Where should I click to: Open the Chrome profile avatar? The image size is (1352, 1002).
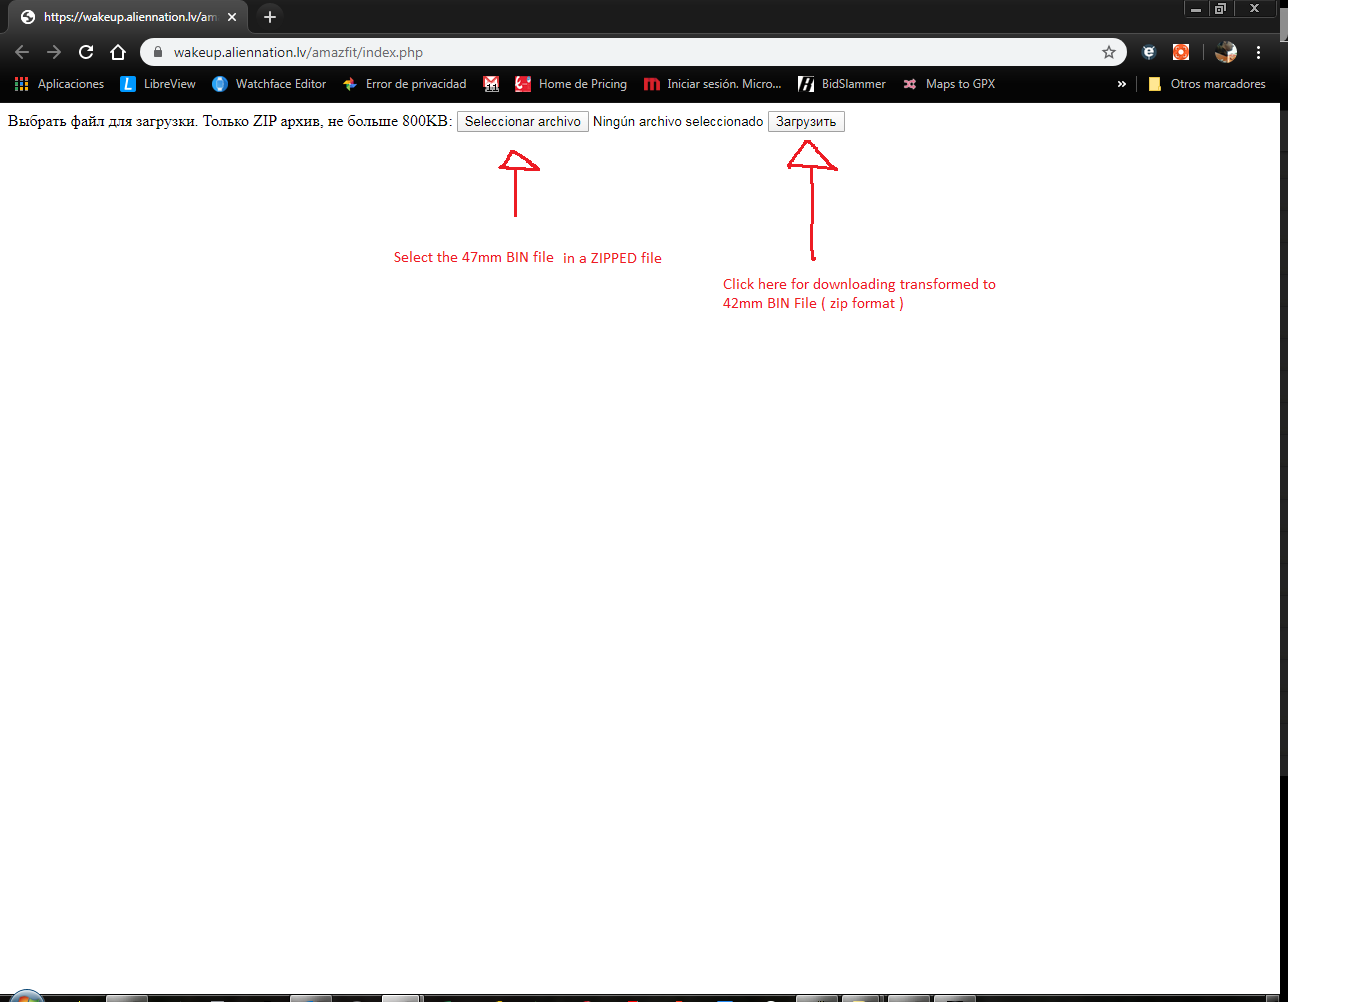pyautogui.click(x=1226, y=52)
